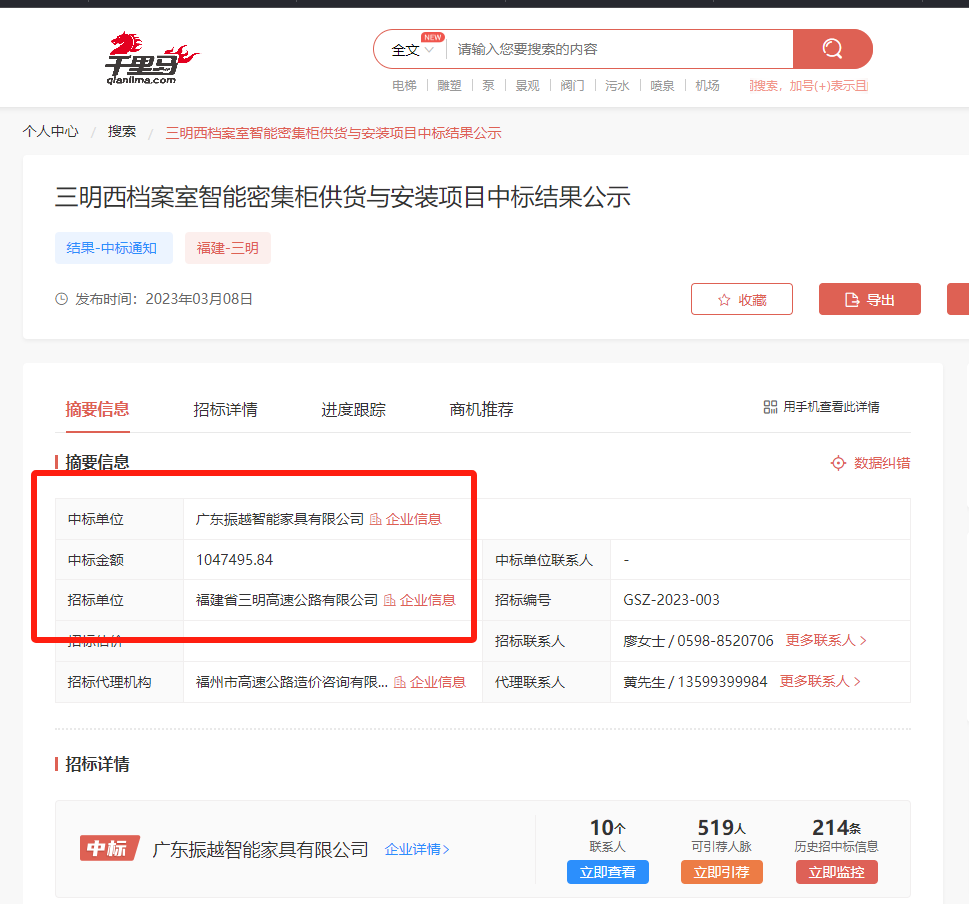Click the 数据纠错 target icon
This screenshot has height=904, width=969.
[x=838, y=463]
